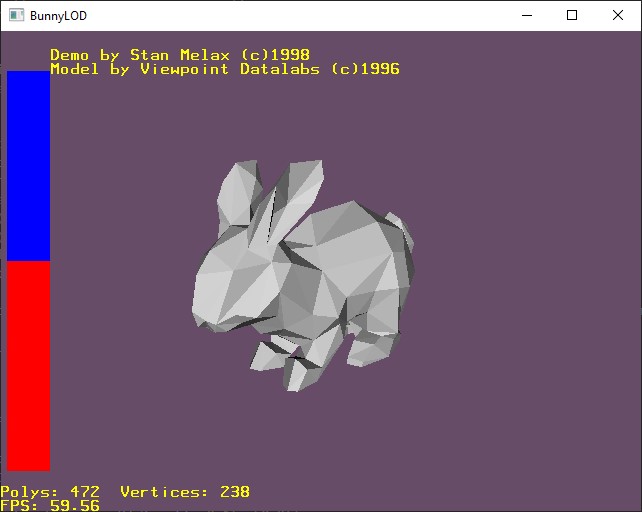
Task: Maximize the BunnyLOD window
Action: 572,16
